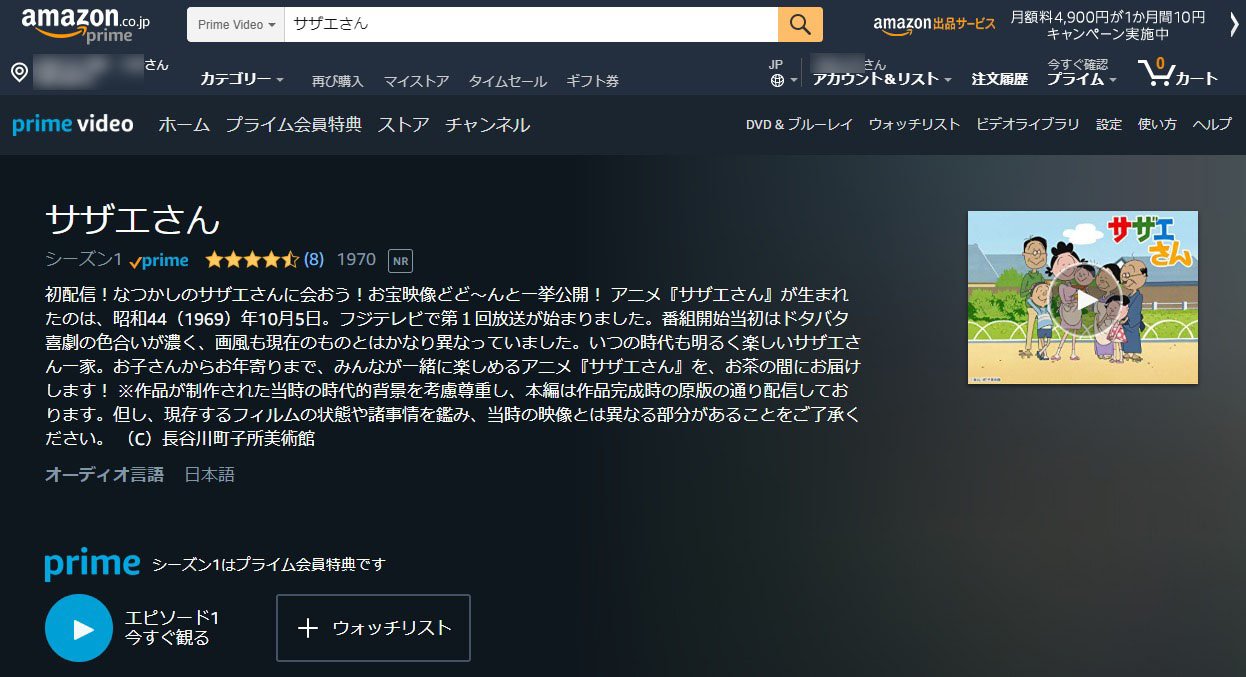Open 注文履歴
Image resolution: width=1246 pixels, height=677 pixels.
(x=1000, y=79)
